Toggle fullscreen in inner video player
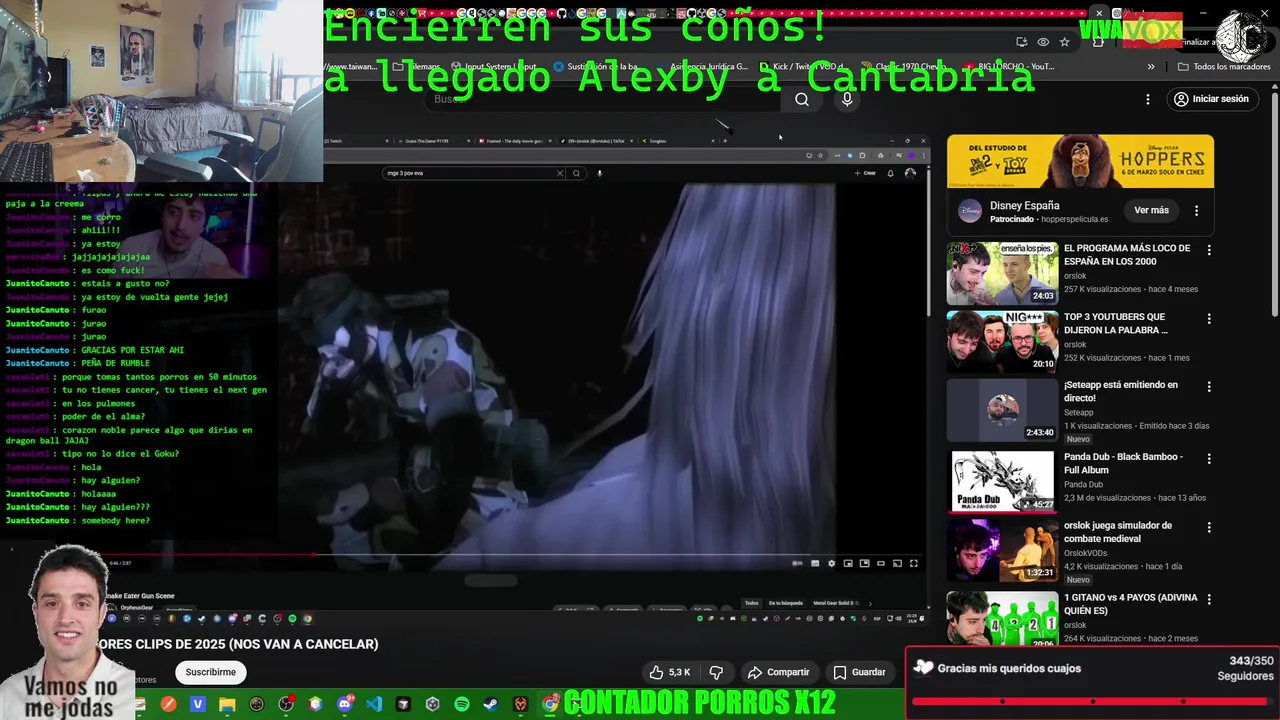 (x=914, y=563)
